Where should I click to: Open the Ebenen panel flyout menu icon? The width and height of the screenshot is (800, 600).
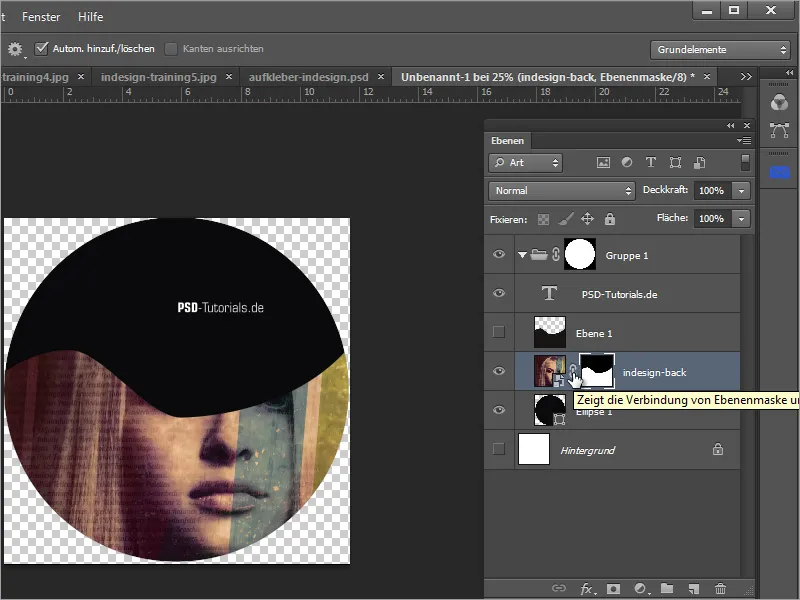[744, 140]
